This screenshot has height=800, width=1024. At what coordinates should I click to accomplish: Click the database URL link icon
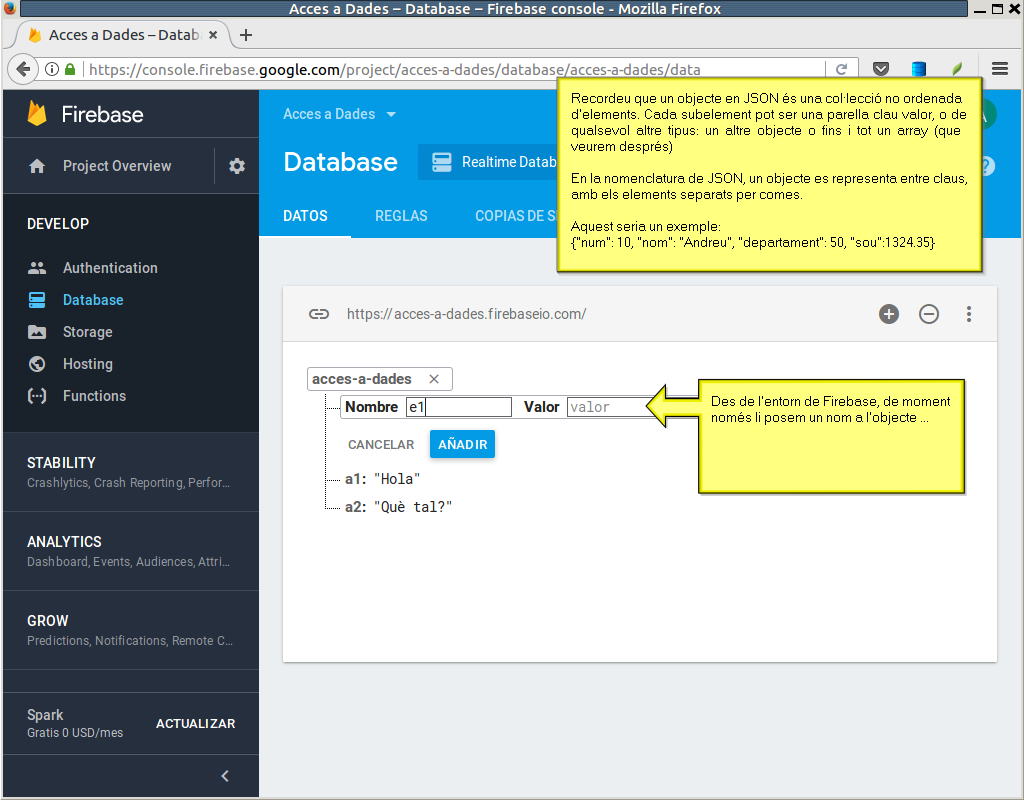(319, 314)
